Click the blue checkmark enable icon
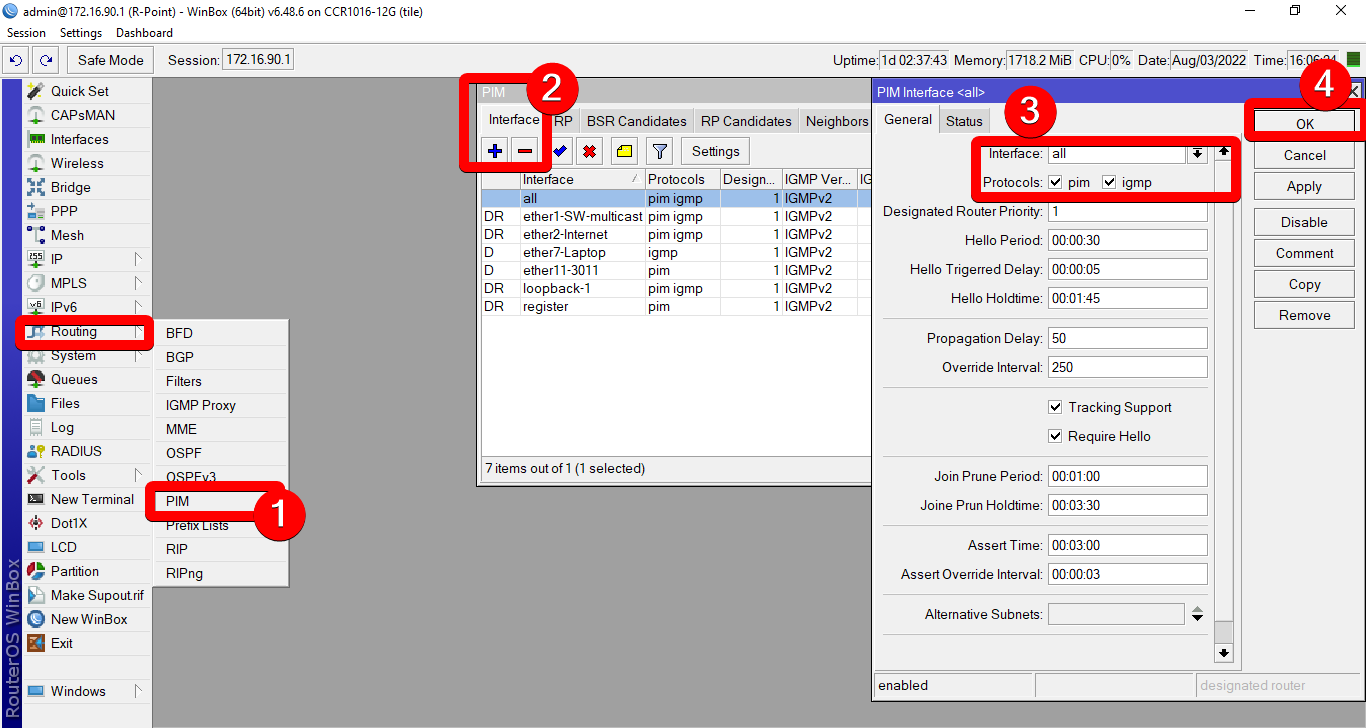The image size is (1366, 728). 559,151
